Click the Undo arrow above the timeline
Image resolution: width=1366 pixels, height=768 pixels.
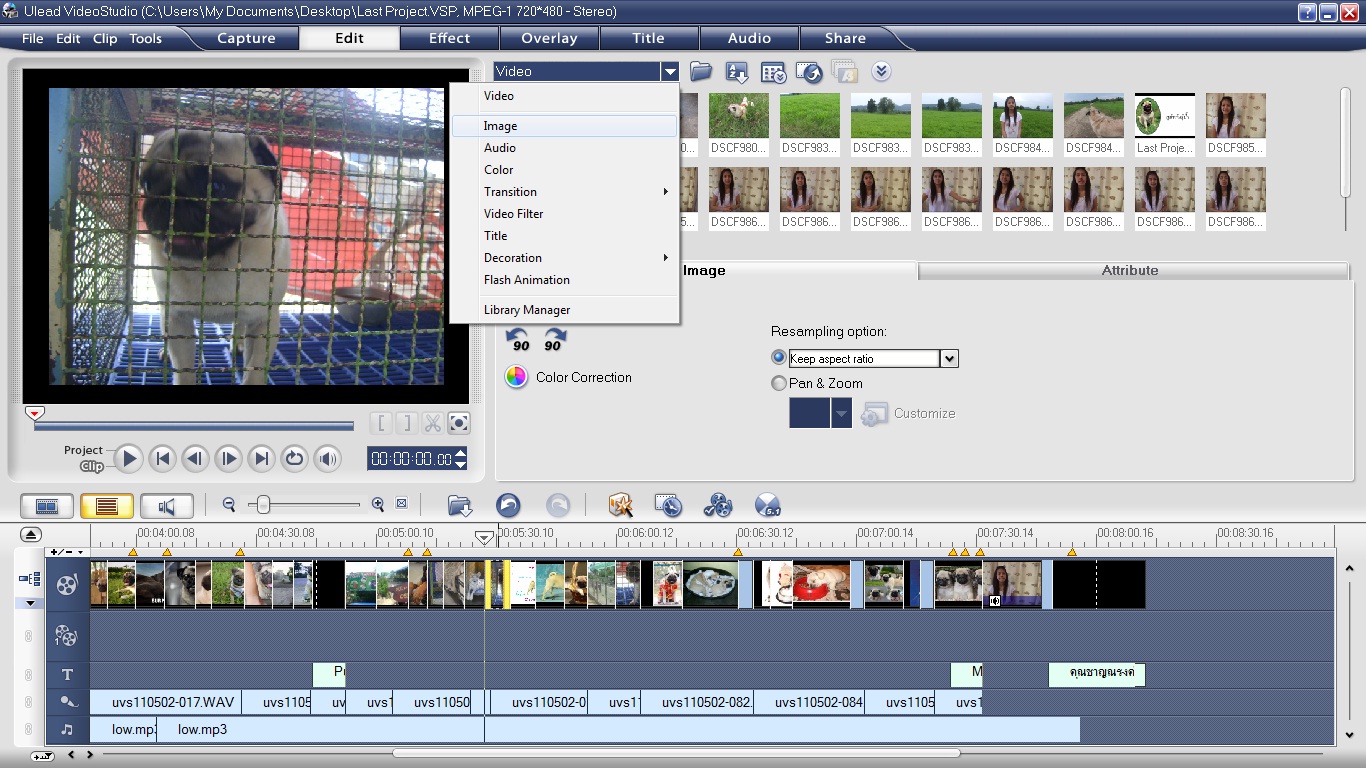tap(508, 505)
